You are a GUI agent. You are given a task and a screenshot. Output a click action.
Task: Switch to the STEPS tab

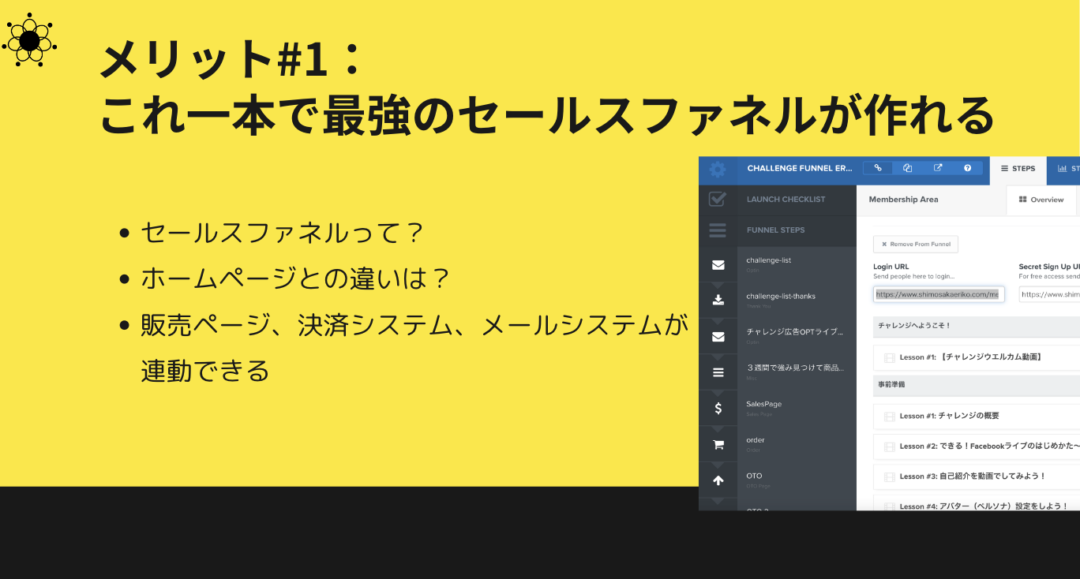(x=1019, y=169)
